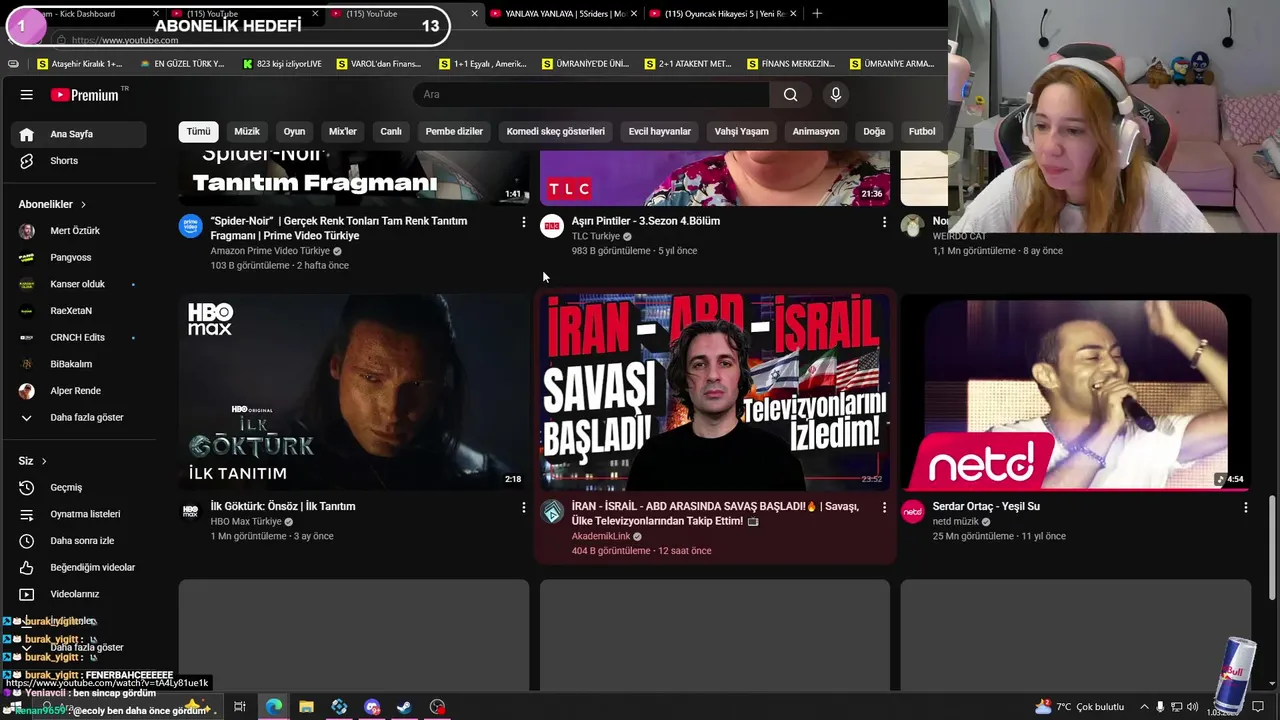Open options menu for İran-İsrail video
This screenshot has height=720, width=1280.
point(884,508)
